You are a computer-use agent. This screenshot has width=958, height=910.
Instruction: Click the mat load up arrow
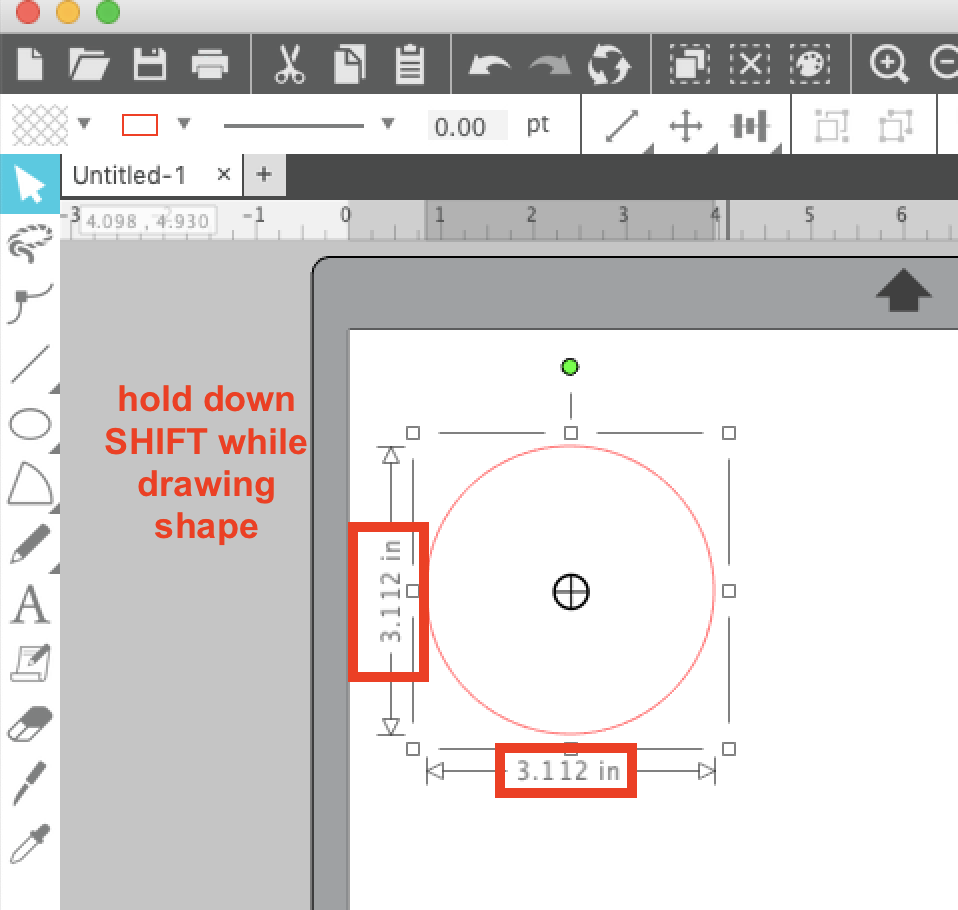[x=904, y=290]
